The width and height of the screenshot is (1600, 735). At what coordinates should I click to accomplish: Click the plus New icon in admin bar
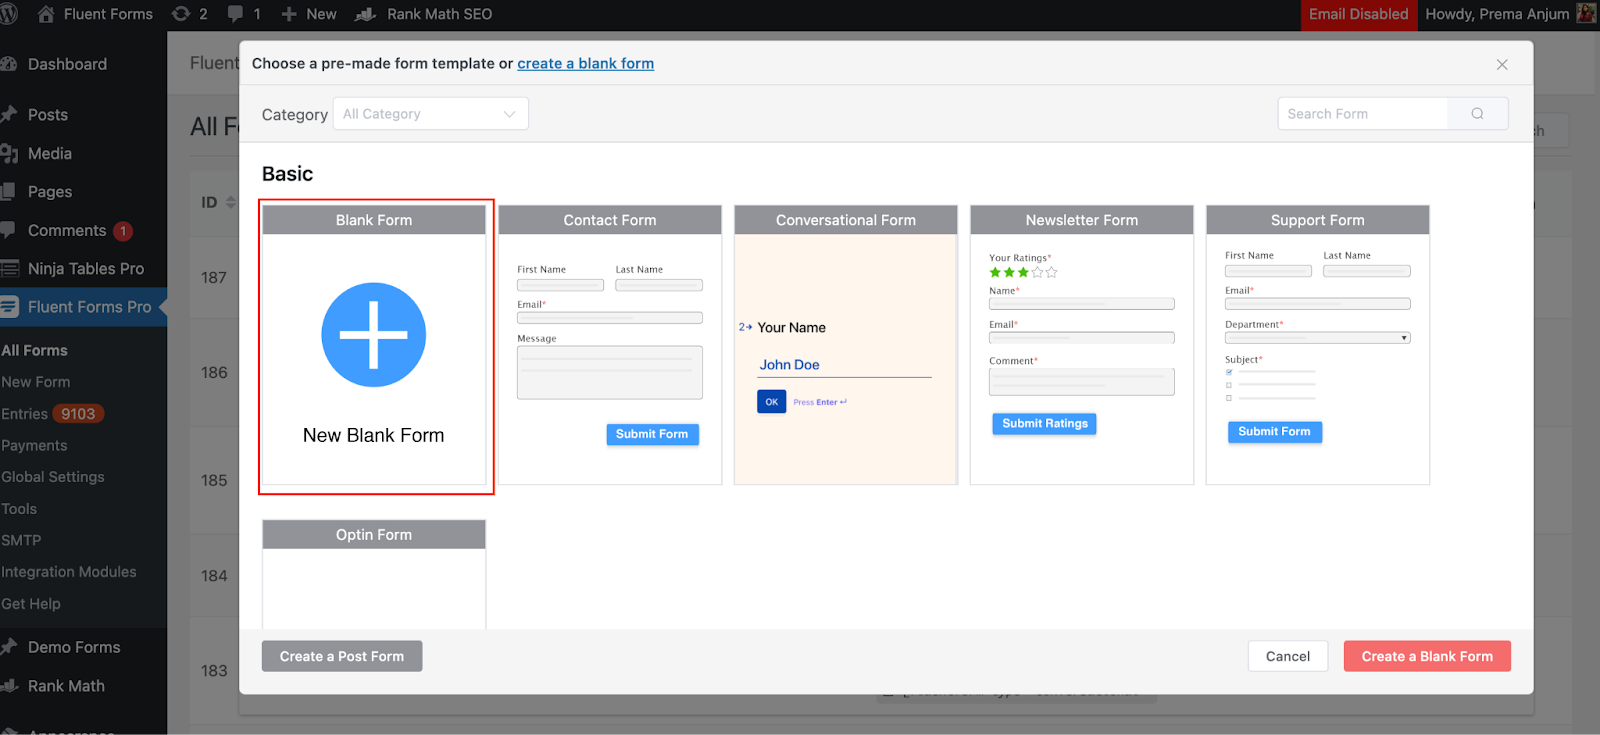click(289, 14)
